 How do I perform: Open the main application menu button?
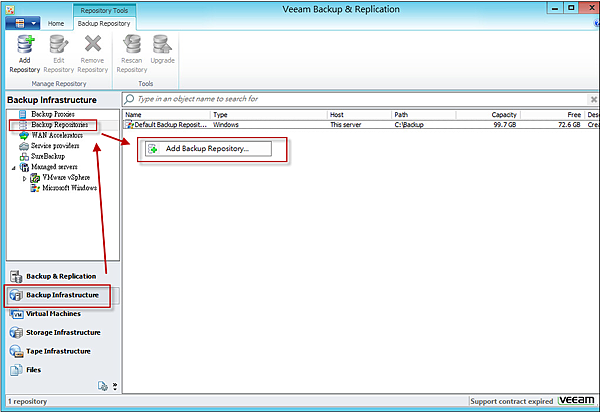pyautogui.click(x=23, y=23)
